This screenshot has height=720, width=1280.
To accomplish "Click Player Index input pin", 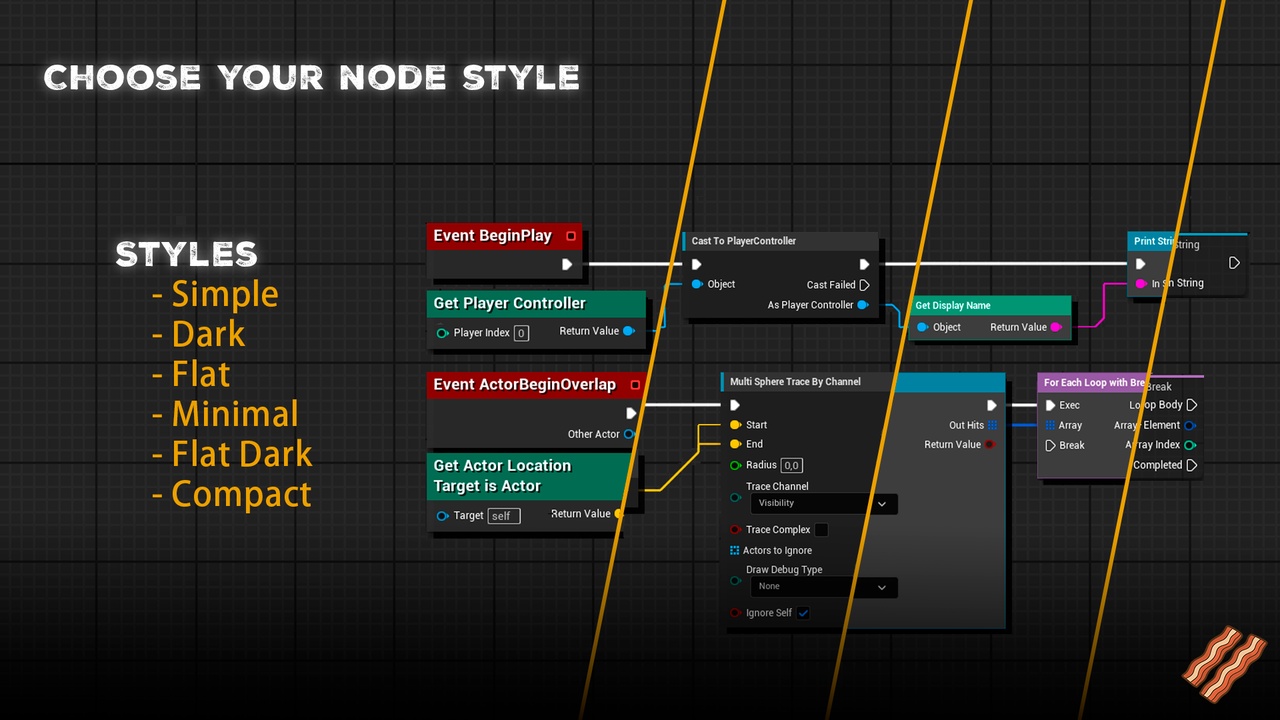I will (x=442, y=333).
